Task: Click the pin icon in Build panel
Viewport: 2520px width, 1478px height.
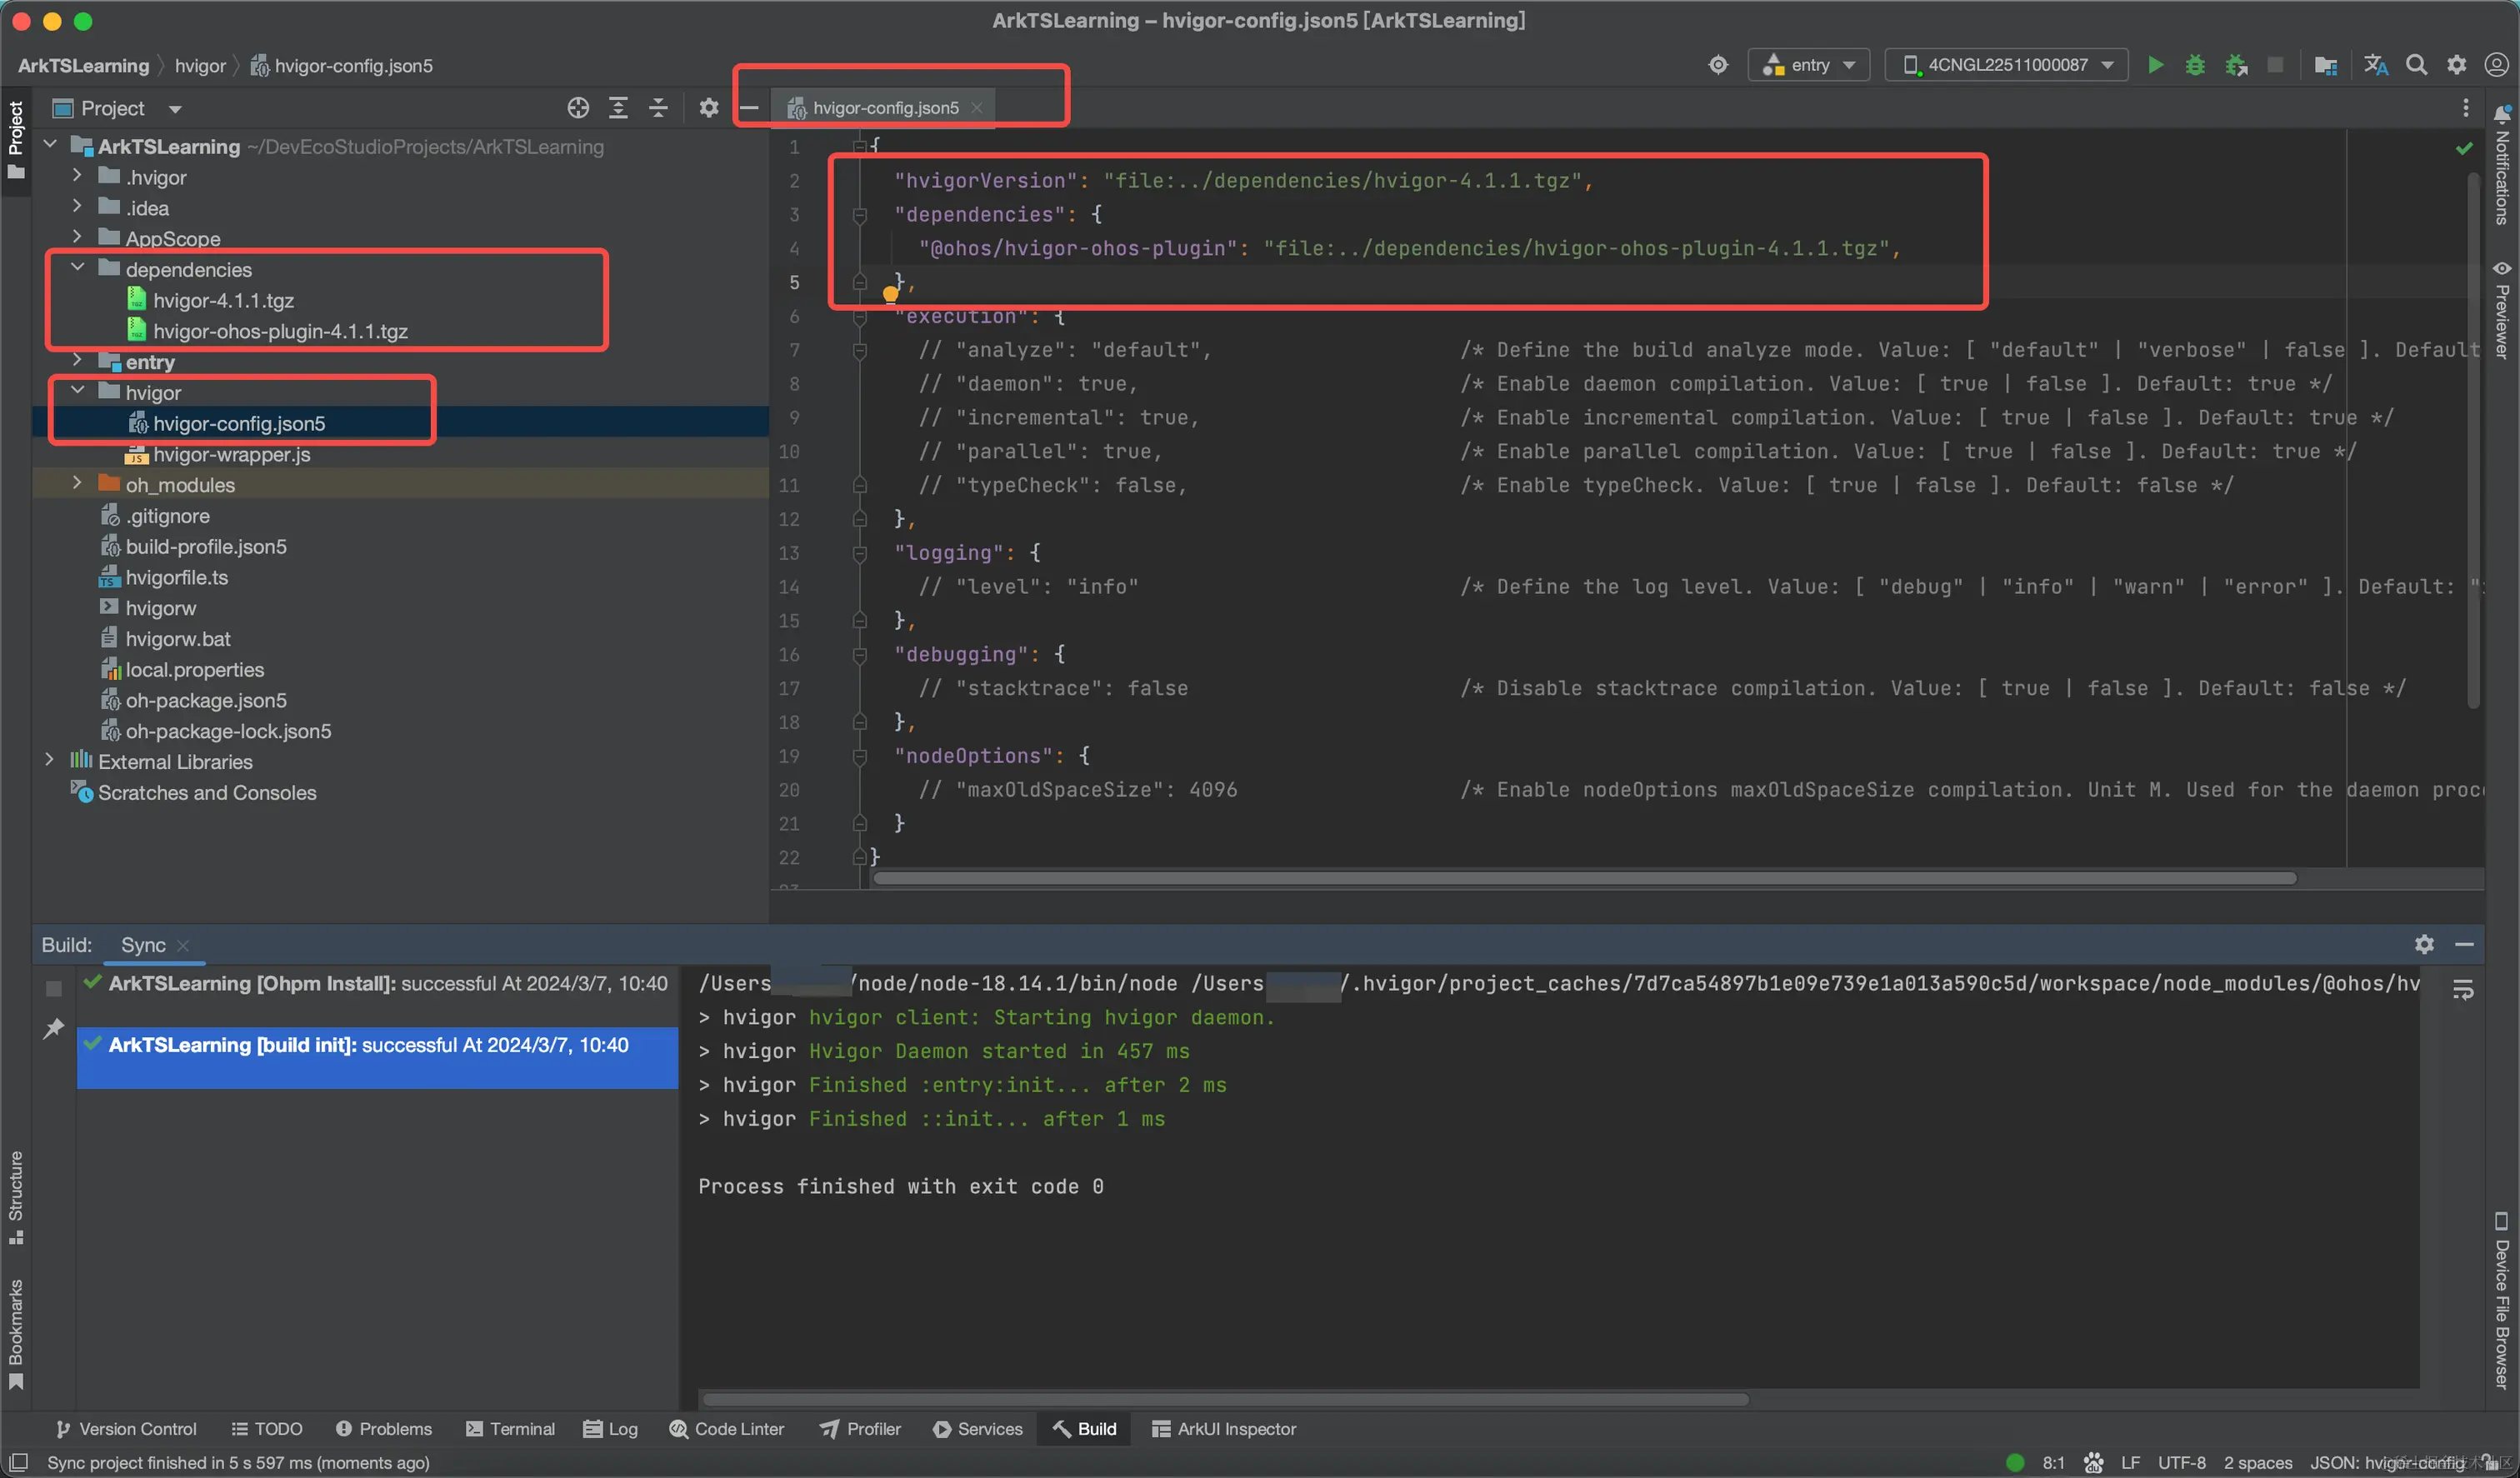Action: (x=54, y=1028)
